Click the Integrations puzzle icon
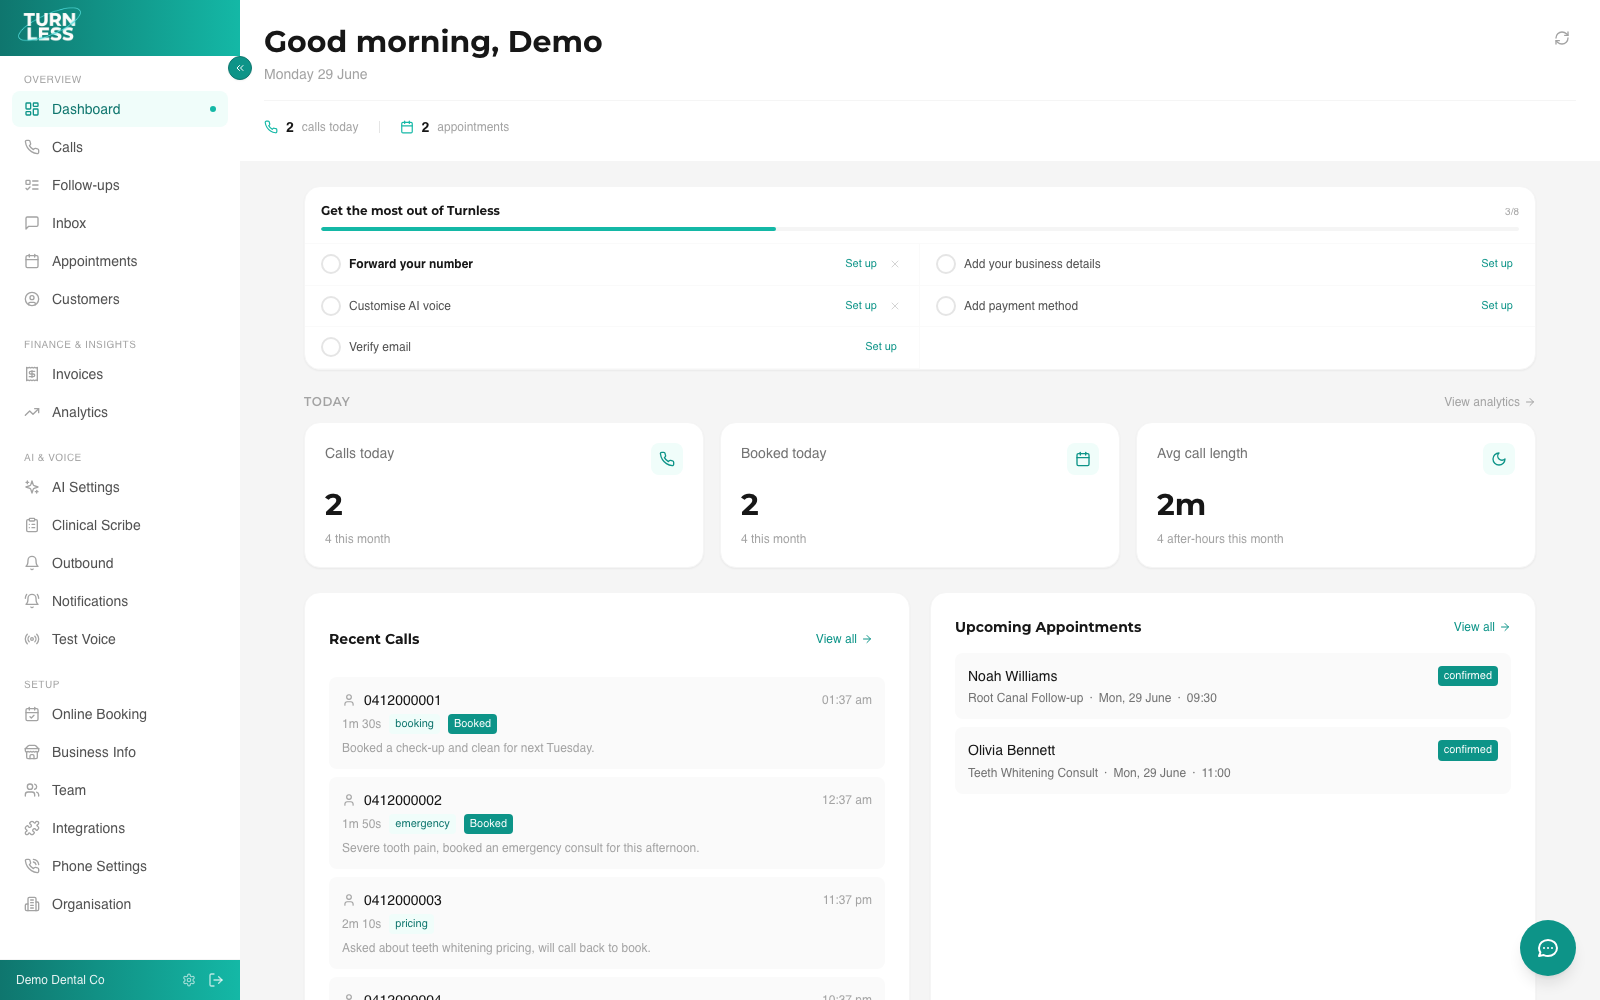The image size is (1600, 1000). (32, 828)
